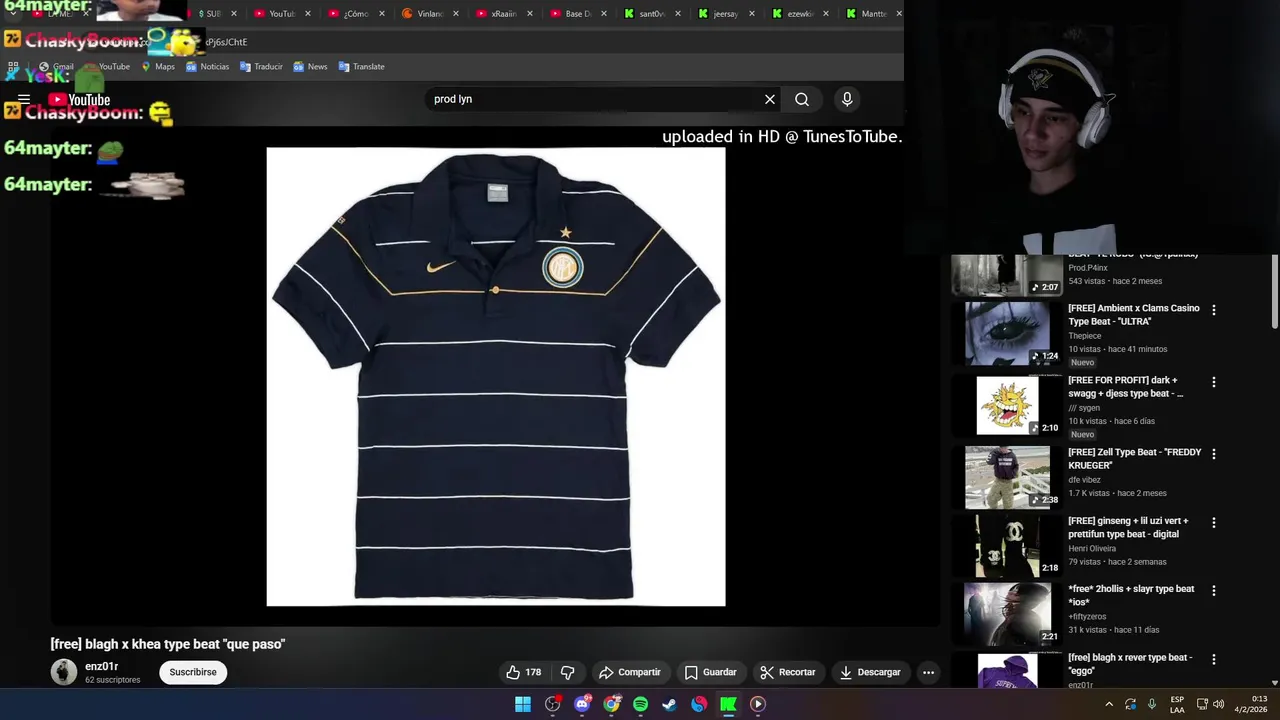Go to the YouTube home logo
This screenshot has height=720, width=1280.
point(79,100)
